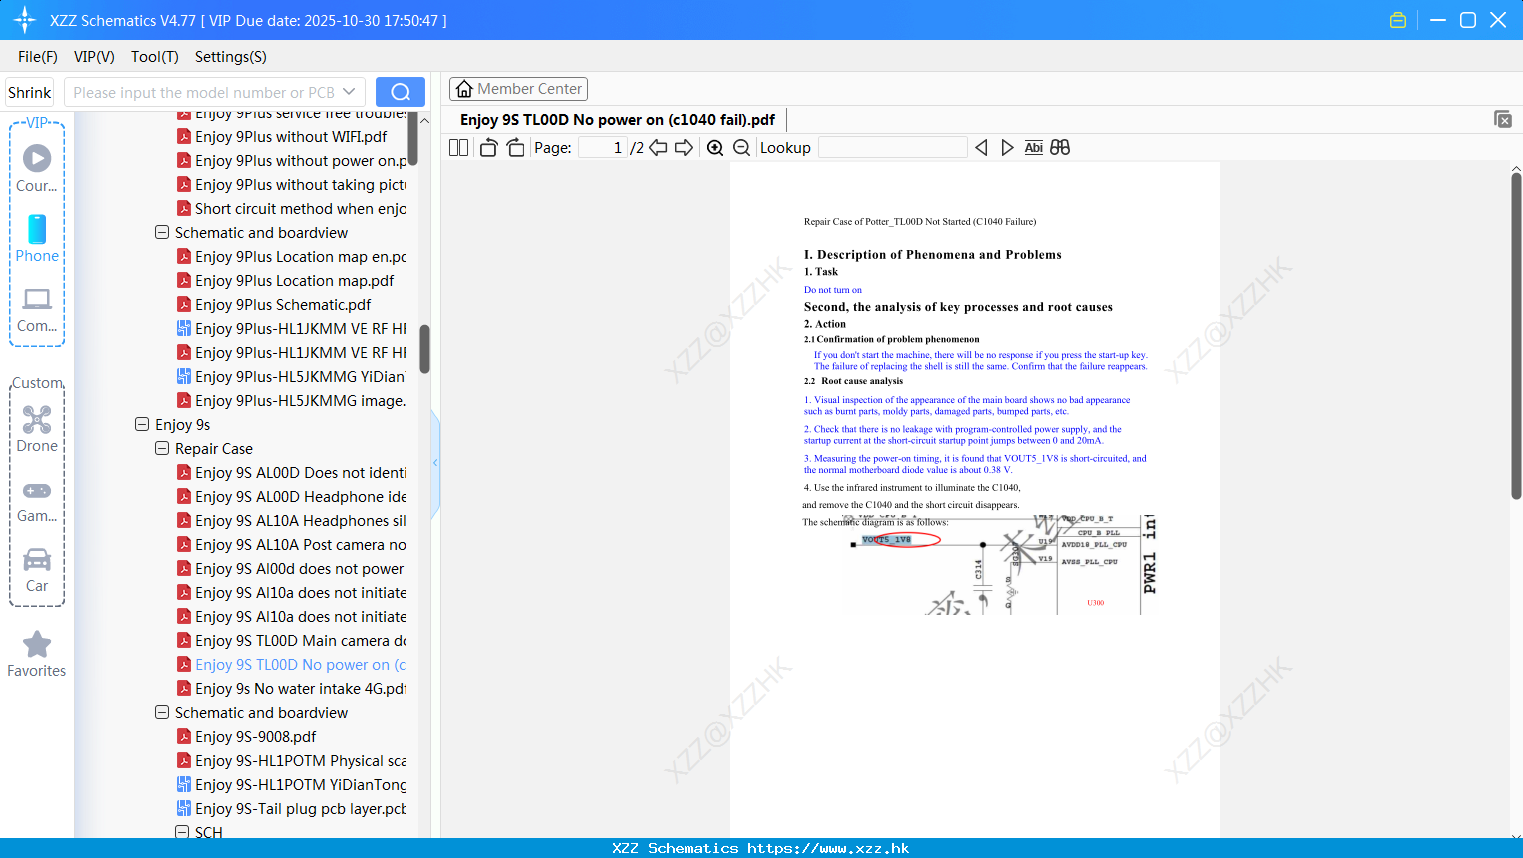Collapse the SCH tree node
The height and width of the screenshot is (858, 1523).
click(x=182, y=832)
